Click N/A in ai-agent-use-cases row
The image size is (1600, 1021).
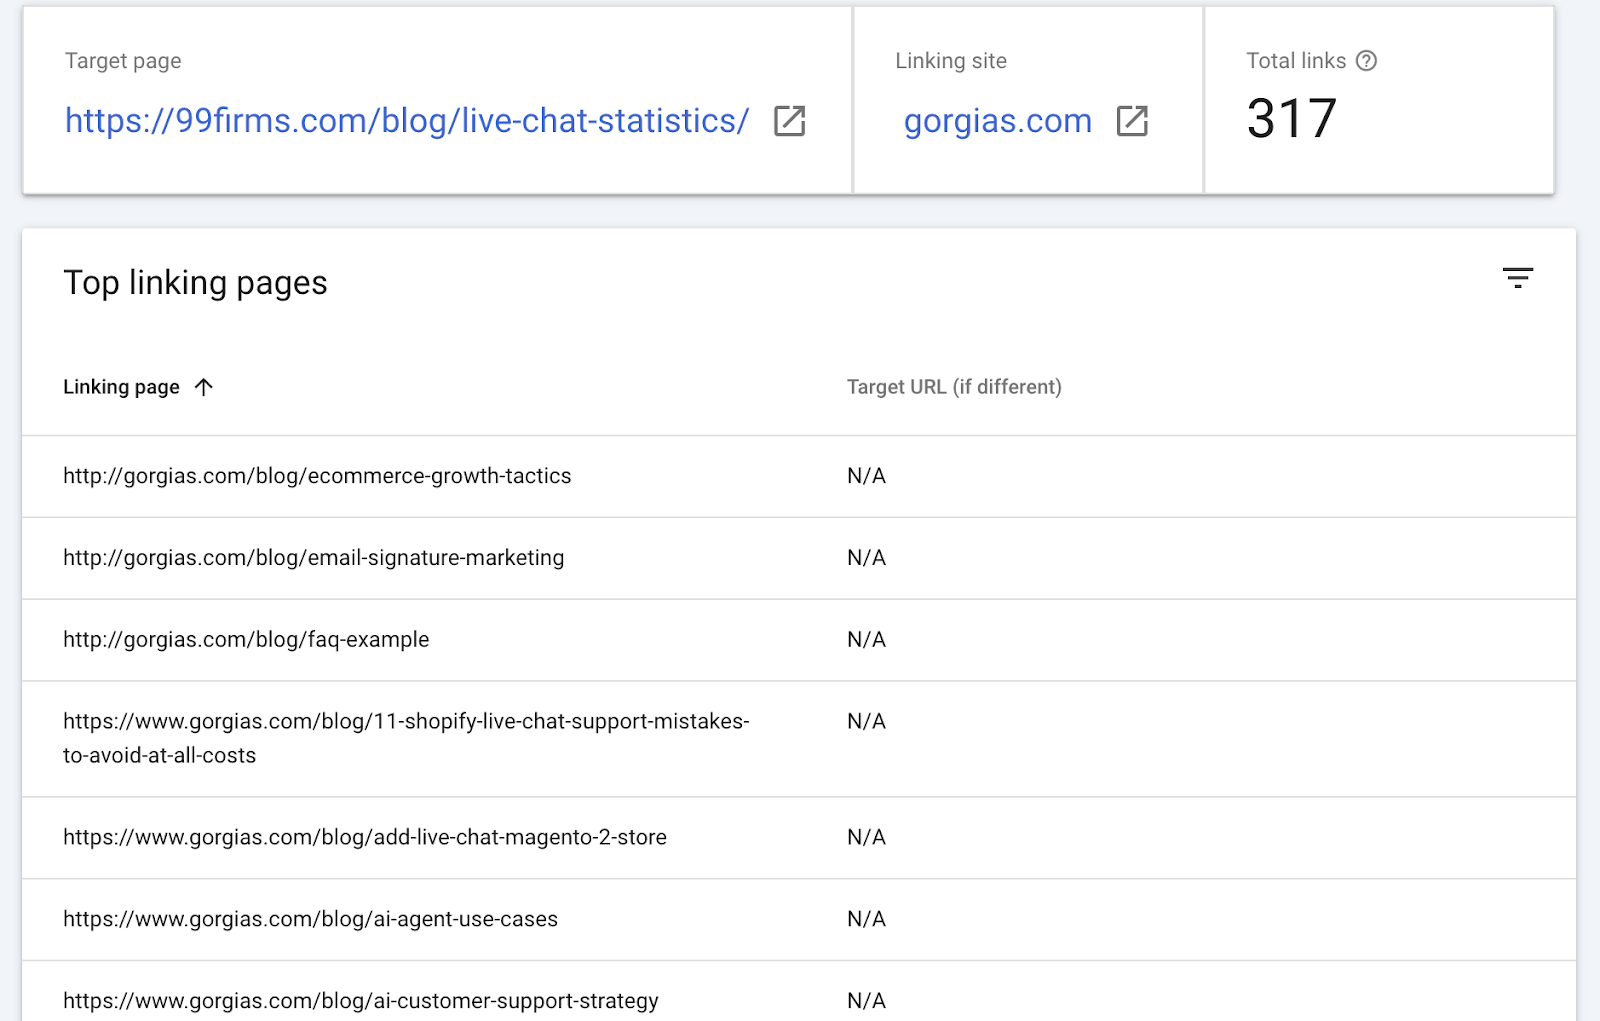click(x=867, y=919)
